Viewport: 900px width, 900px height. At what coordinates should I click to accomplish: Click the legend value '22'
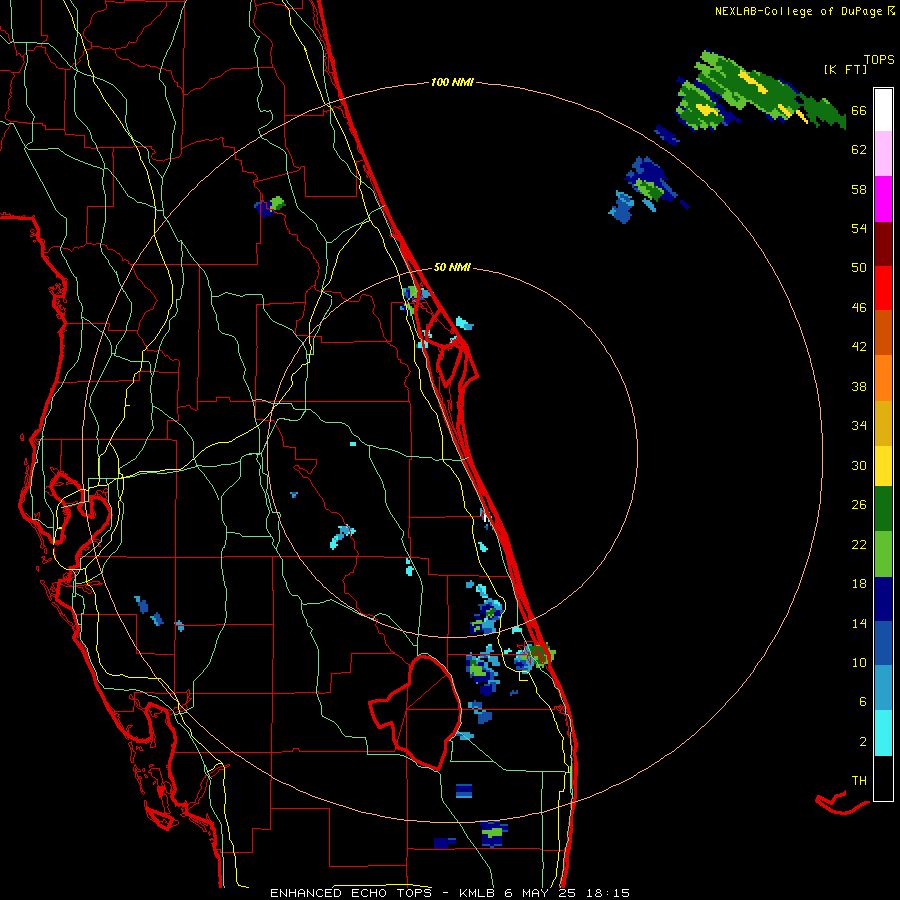coord(859,545)
